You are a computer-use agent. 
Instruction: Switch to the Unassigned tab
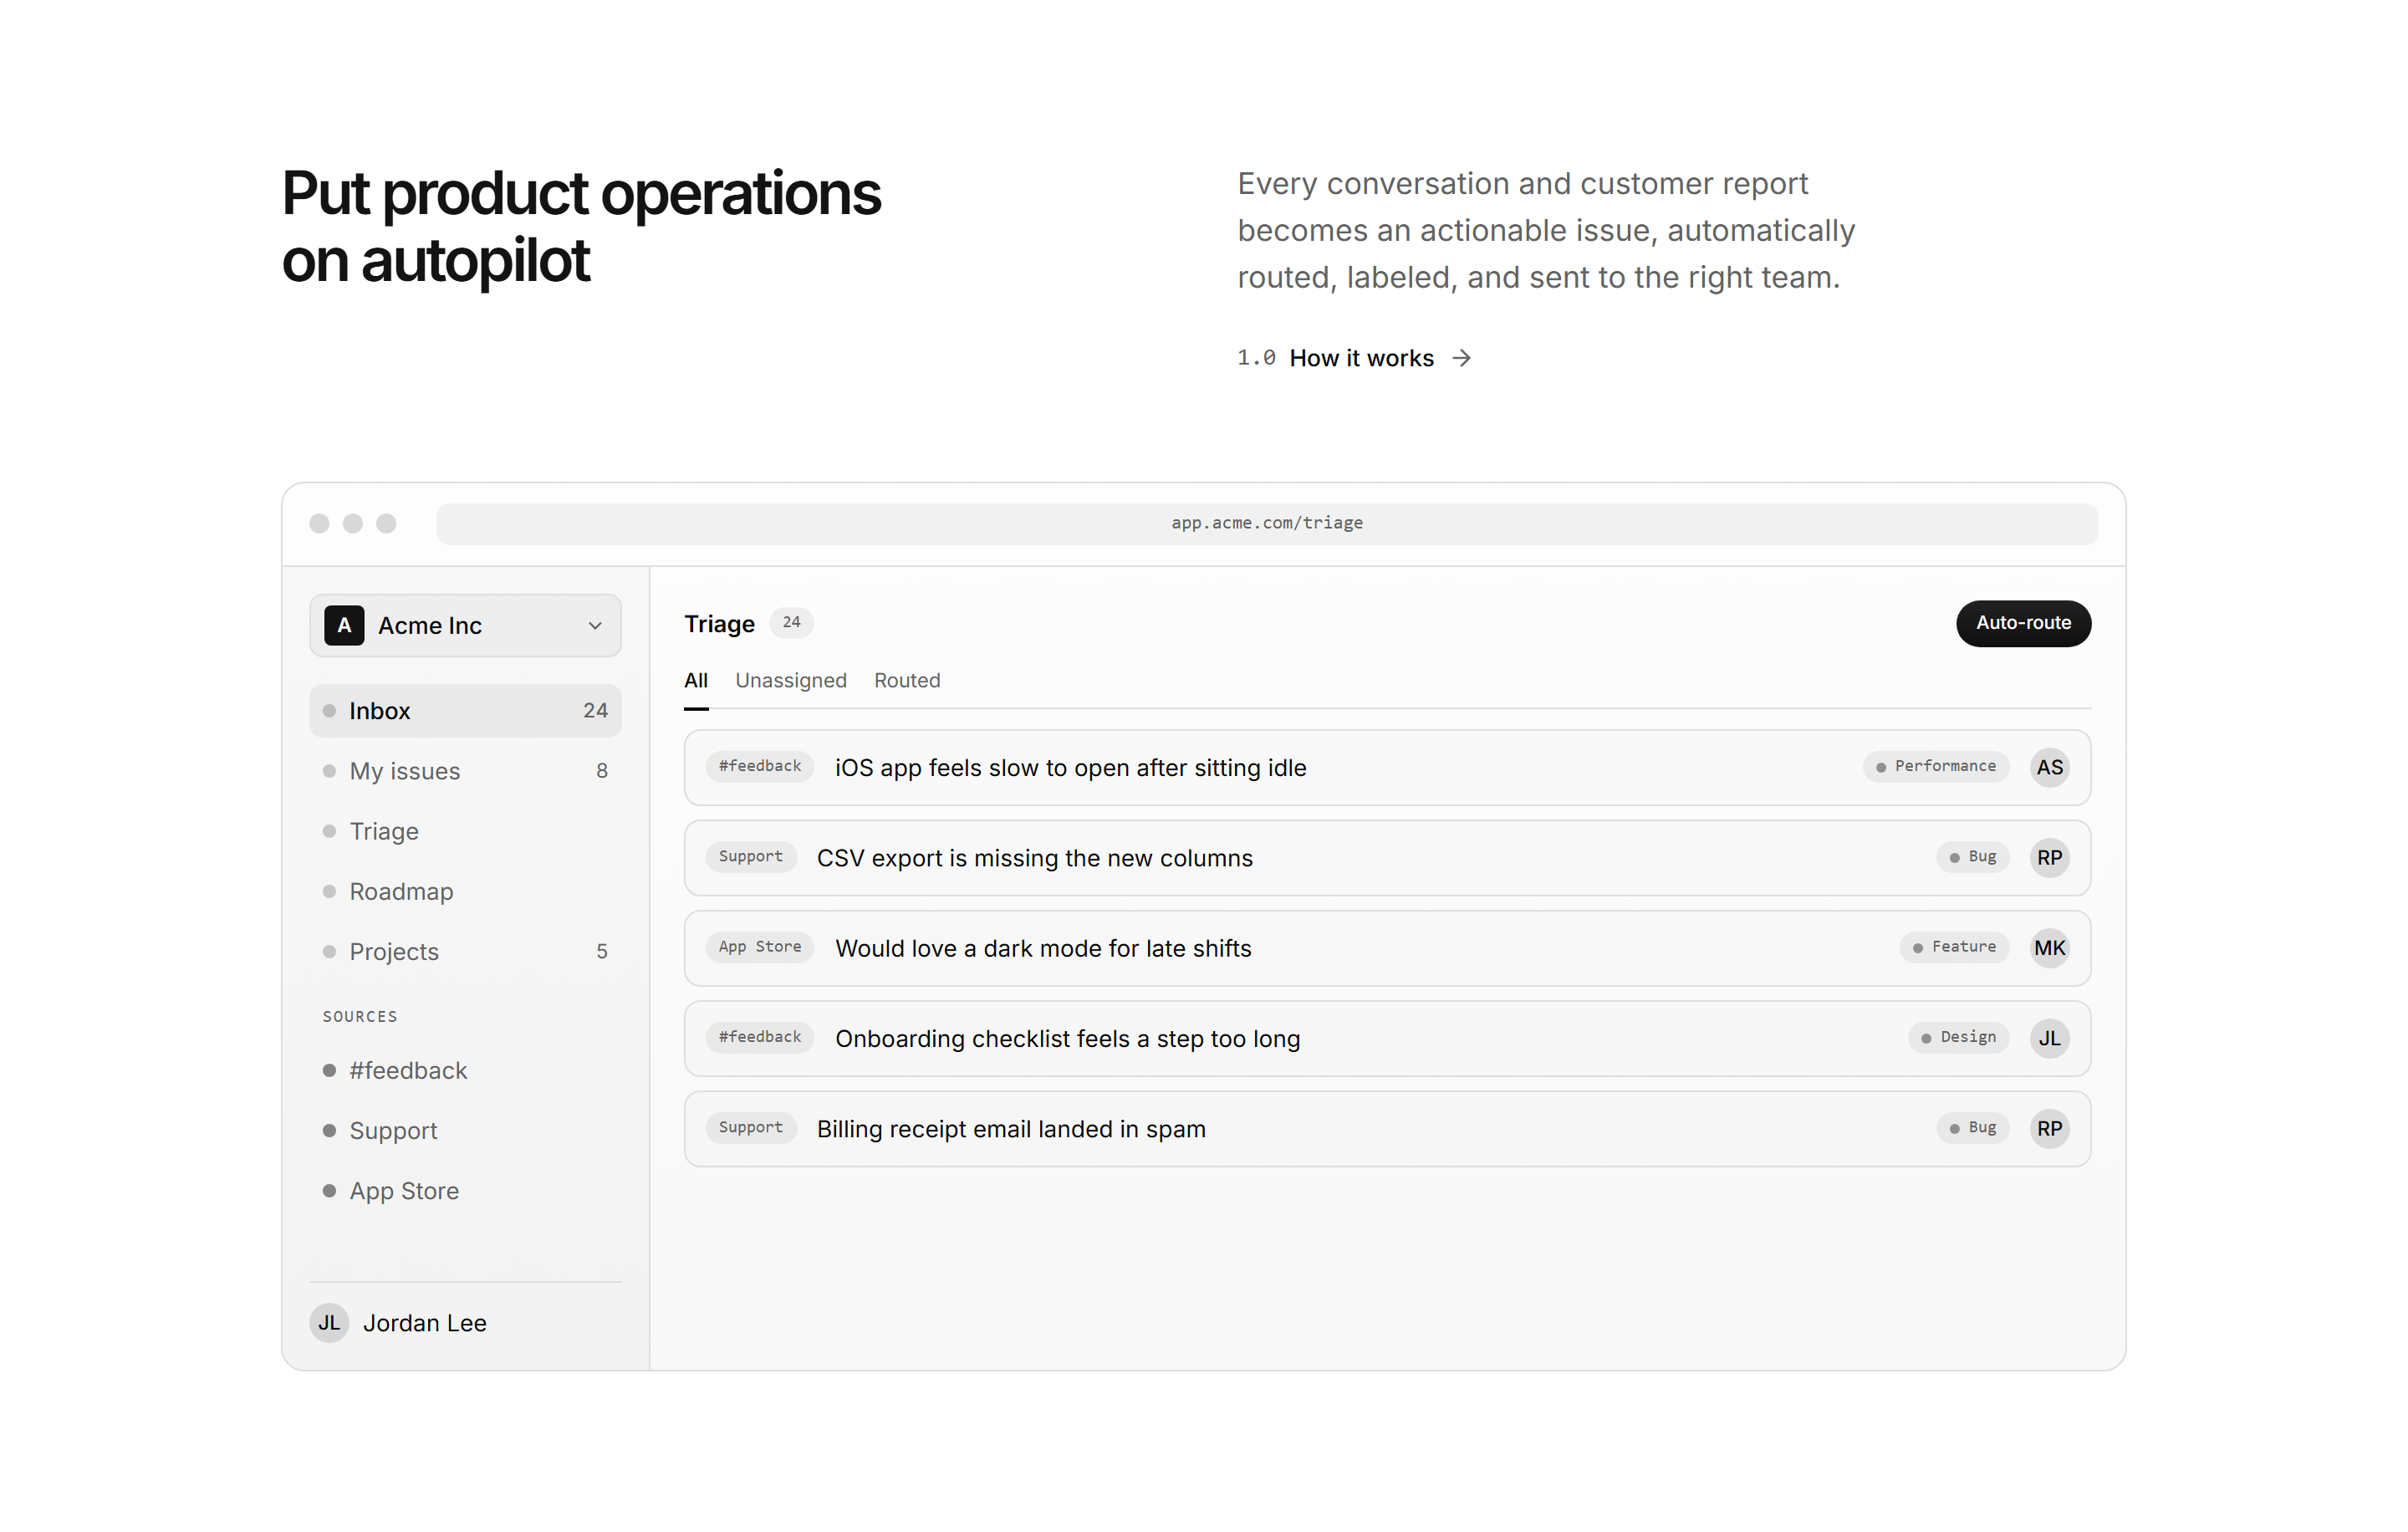791,681
